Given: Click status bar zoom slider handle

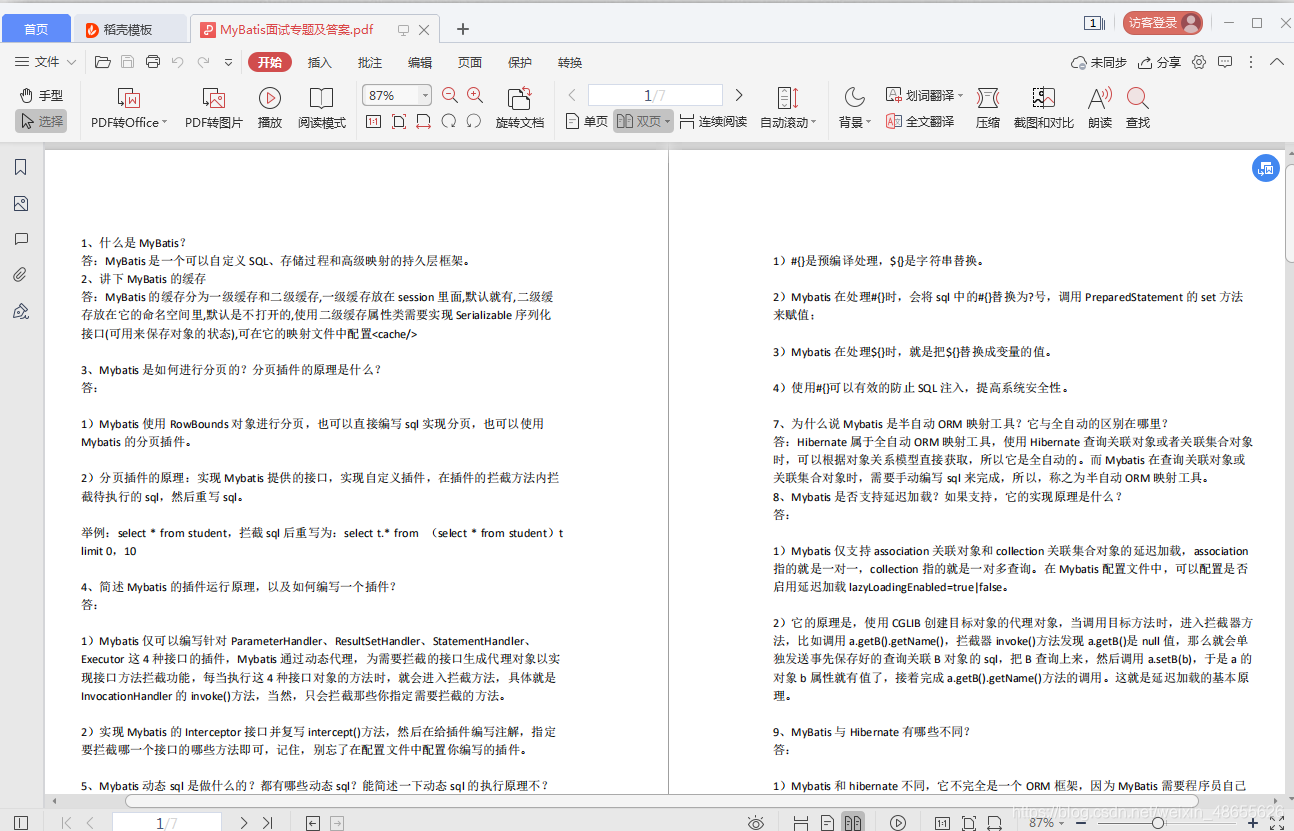Looking at the screenshot, I should (x=1157, y=822).
